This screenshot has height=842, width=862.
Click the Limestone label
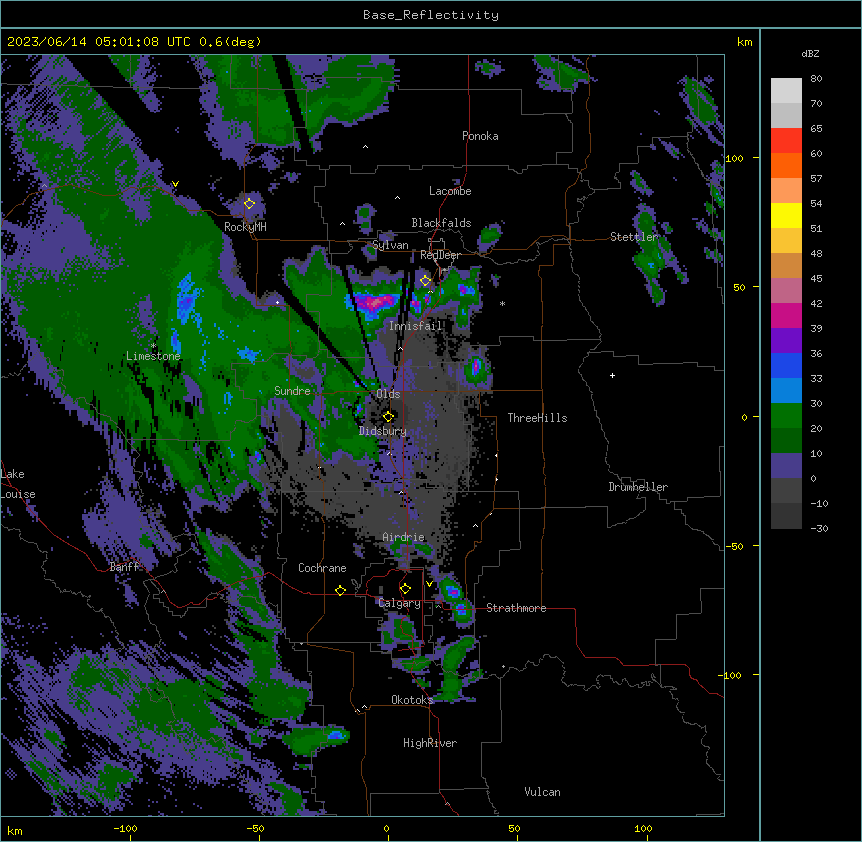click(x=153, y=356)
